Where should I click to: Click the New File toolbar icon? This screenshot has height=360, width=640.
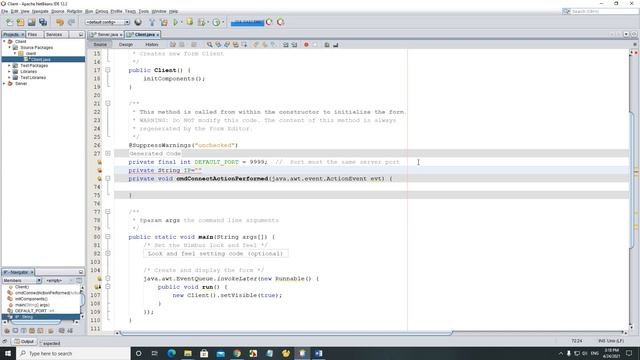9,22
